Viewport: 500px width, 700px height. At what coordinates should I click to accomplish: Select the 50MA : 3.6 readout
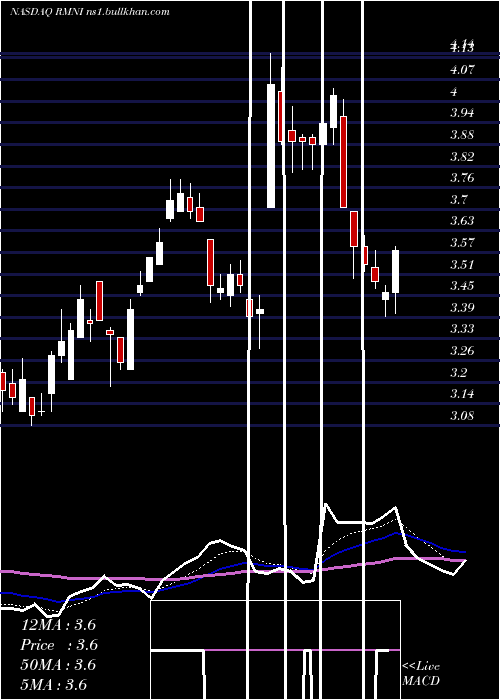coord(58,665)
